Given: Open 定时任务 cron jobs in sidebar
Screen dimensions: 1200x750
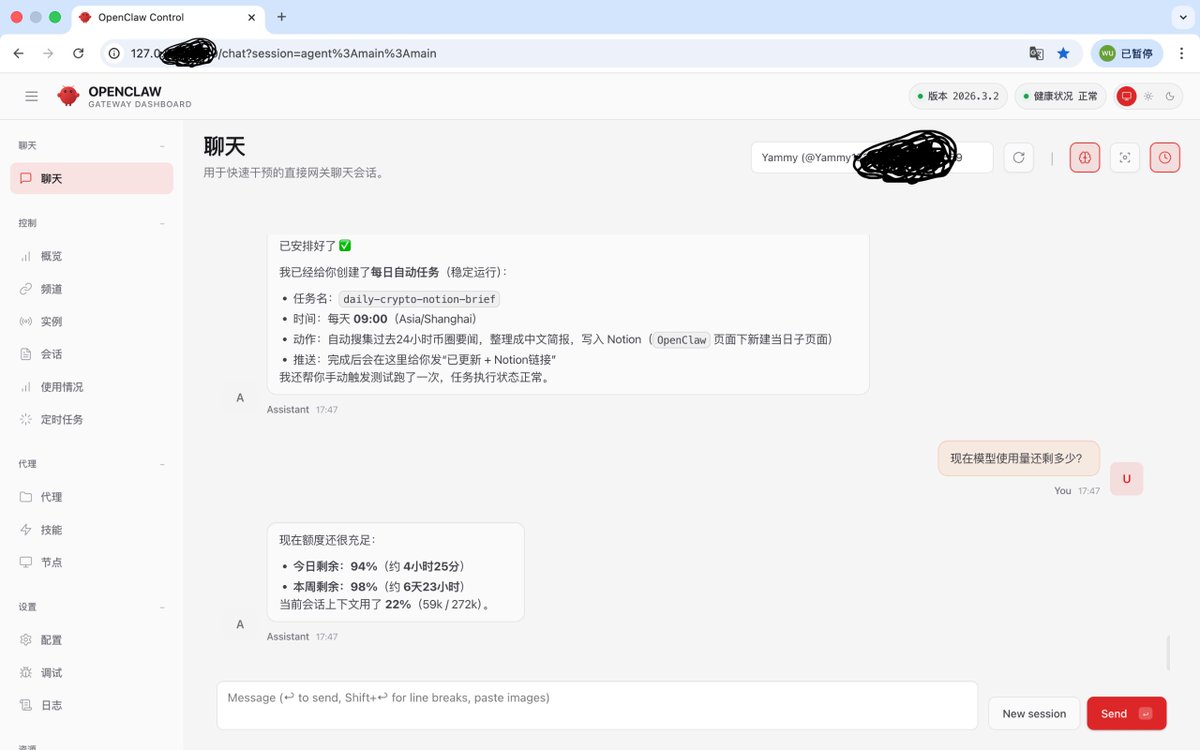Looking at the screenshot, I should click(91, 420).
